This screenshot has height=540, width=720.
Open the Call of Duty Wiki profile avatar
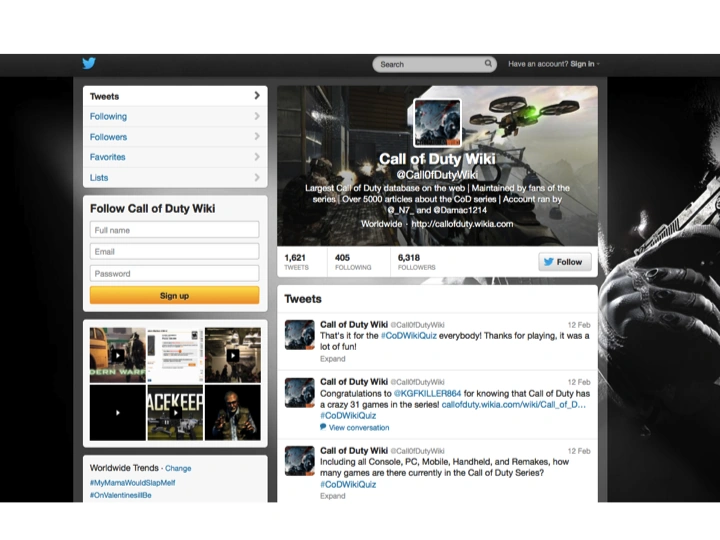(437, 123)
